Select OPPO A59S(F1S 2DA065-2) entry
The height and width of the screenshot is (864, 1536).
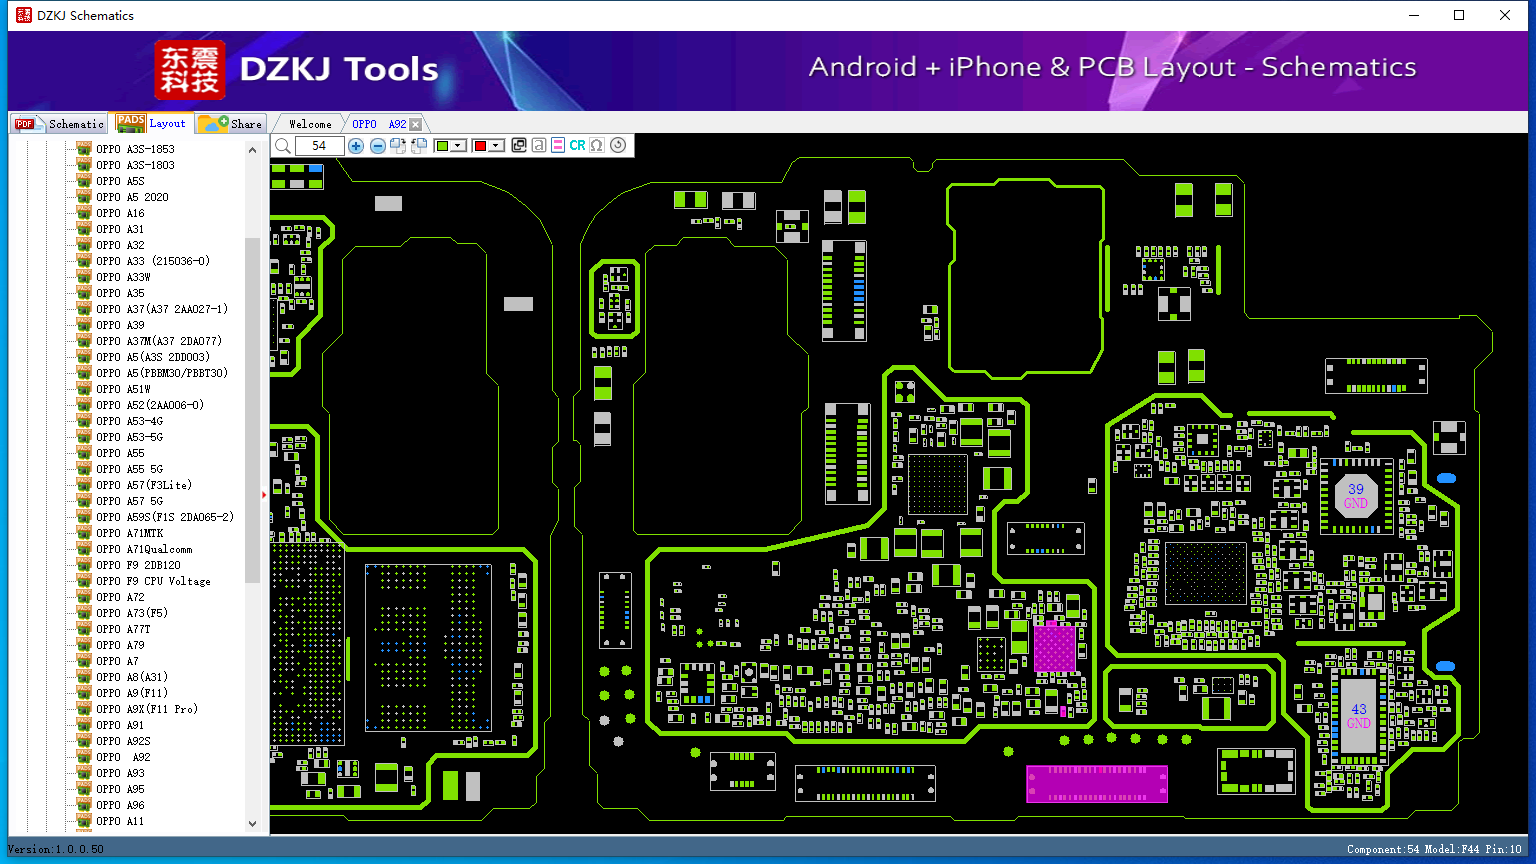[165, 517]
